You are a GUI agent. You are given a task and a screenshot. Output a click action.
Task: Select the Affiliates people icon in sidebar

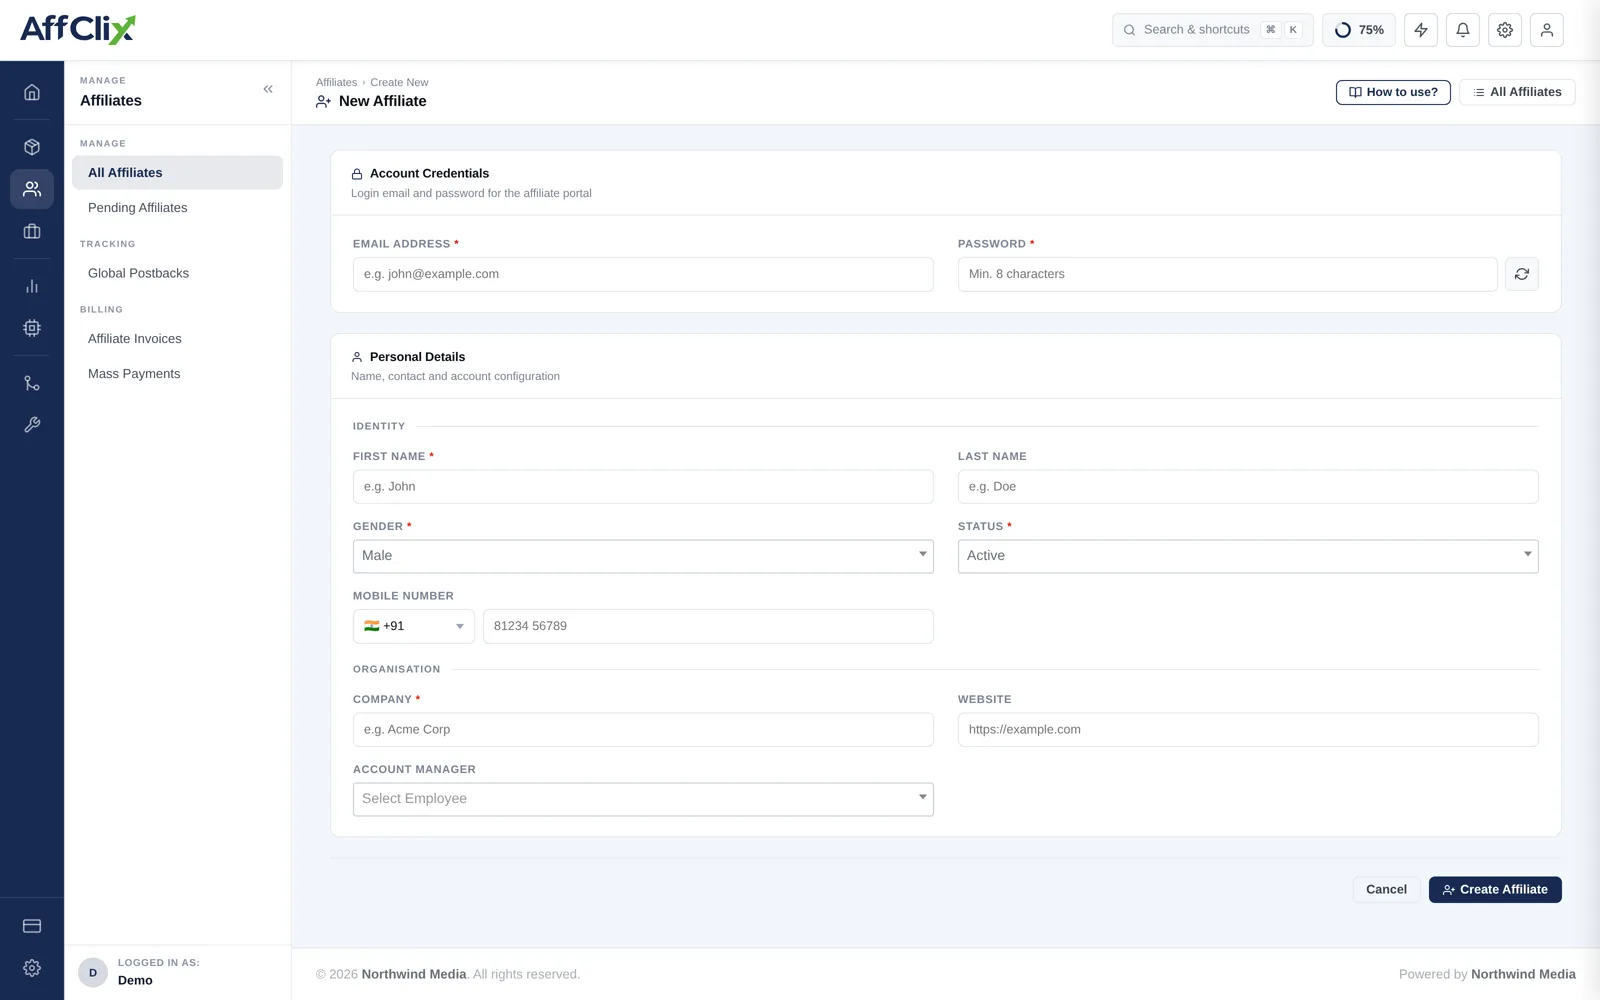click(x=32, y=189)
